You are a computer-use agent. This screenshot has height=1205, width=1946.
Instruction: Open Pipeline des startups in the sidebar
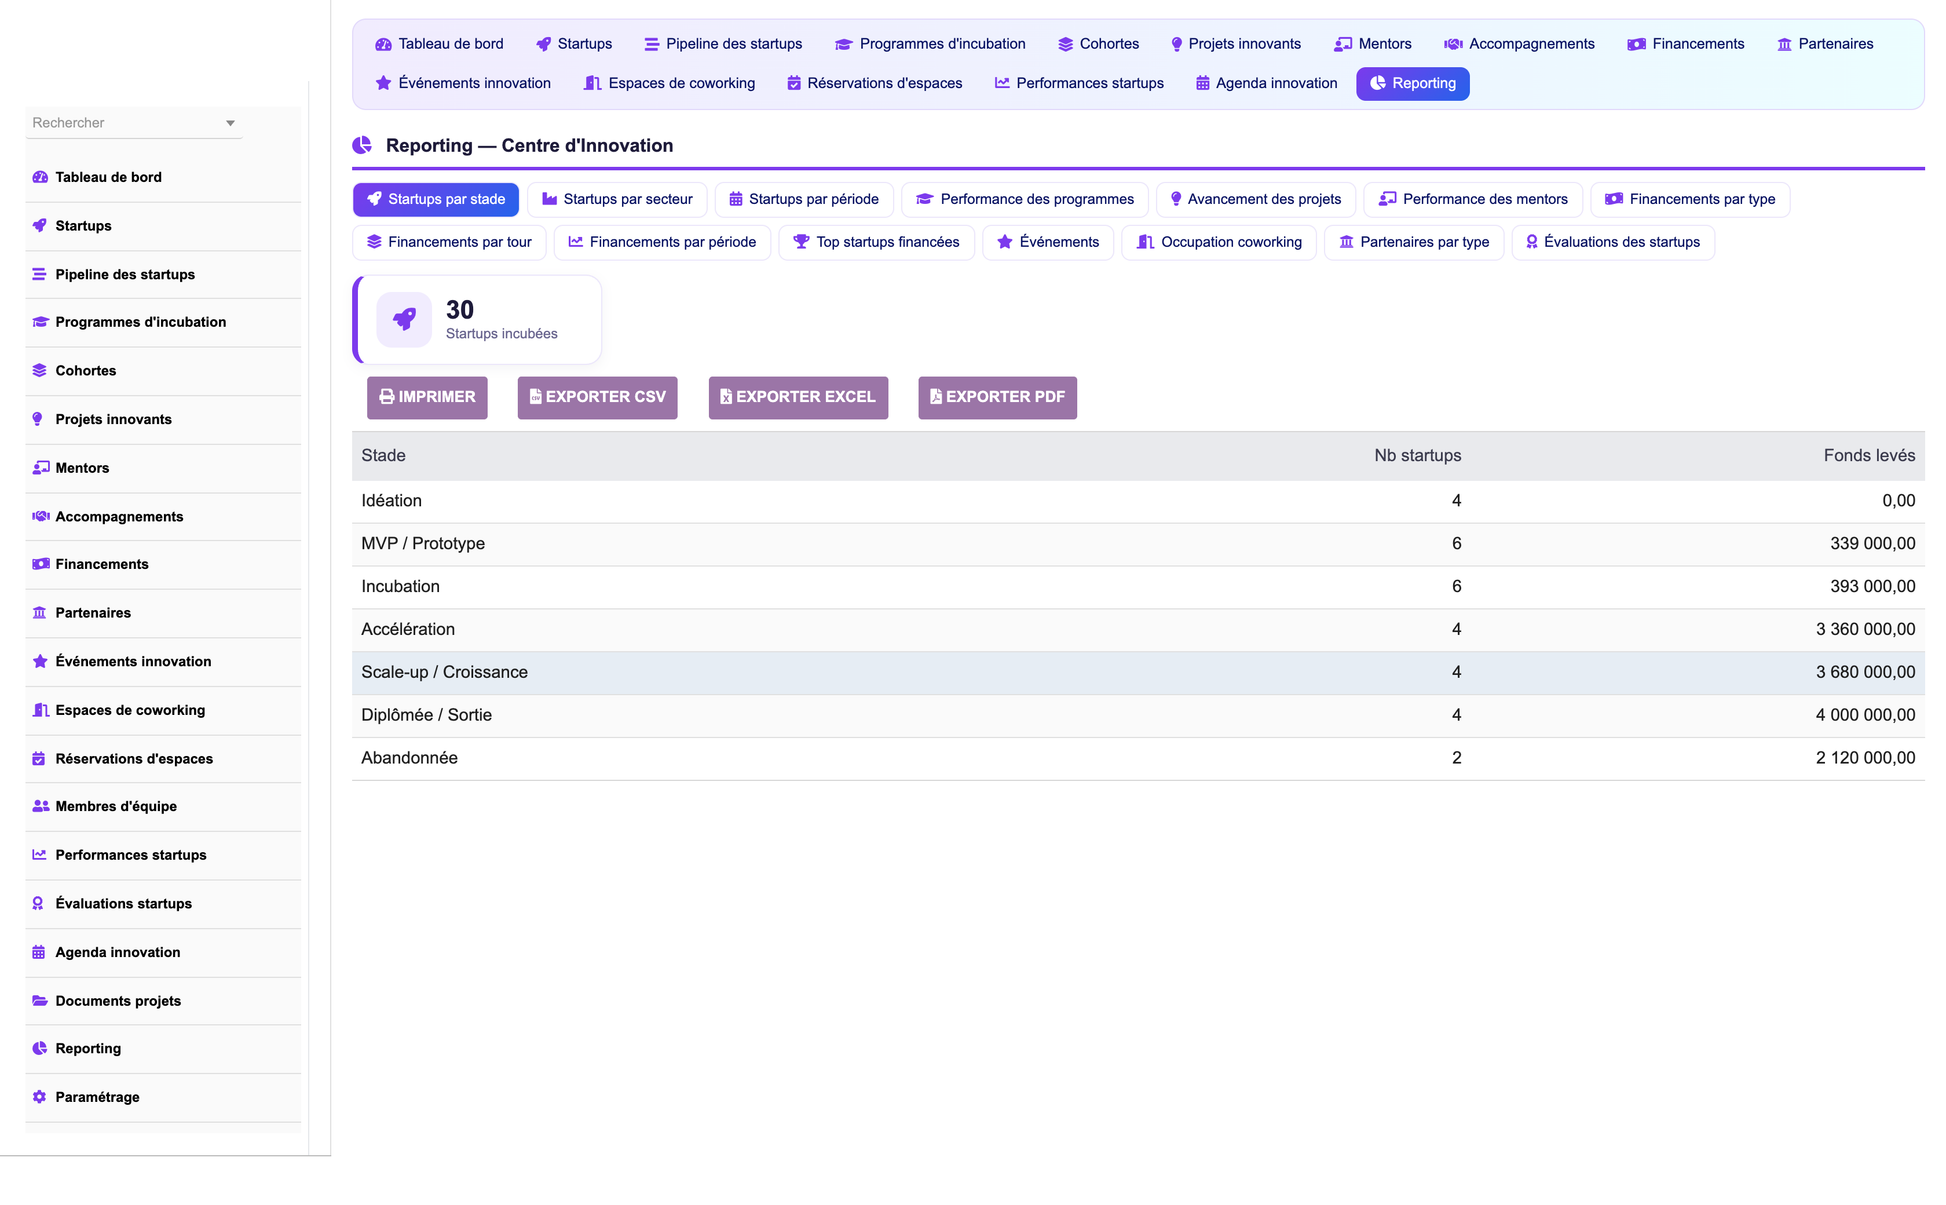163,274
